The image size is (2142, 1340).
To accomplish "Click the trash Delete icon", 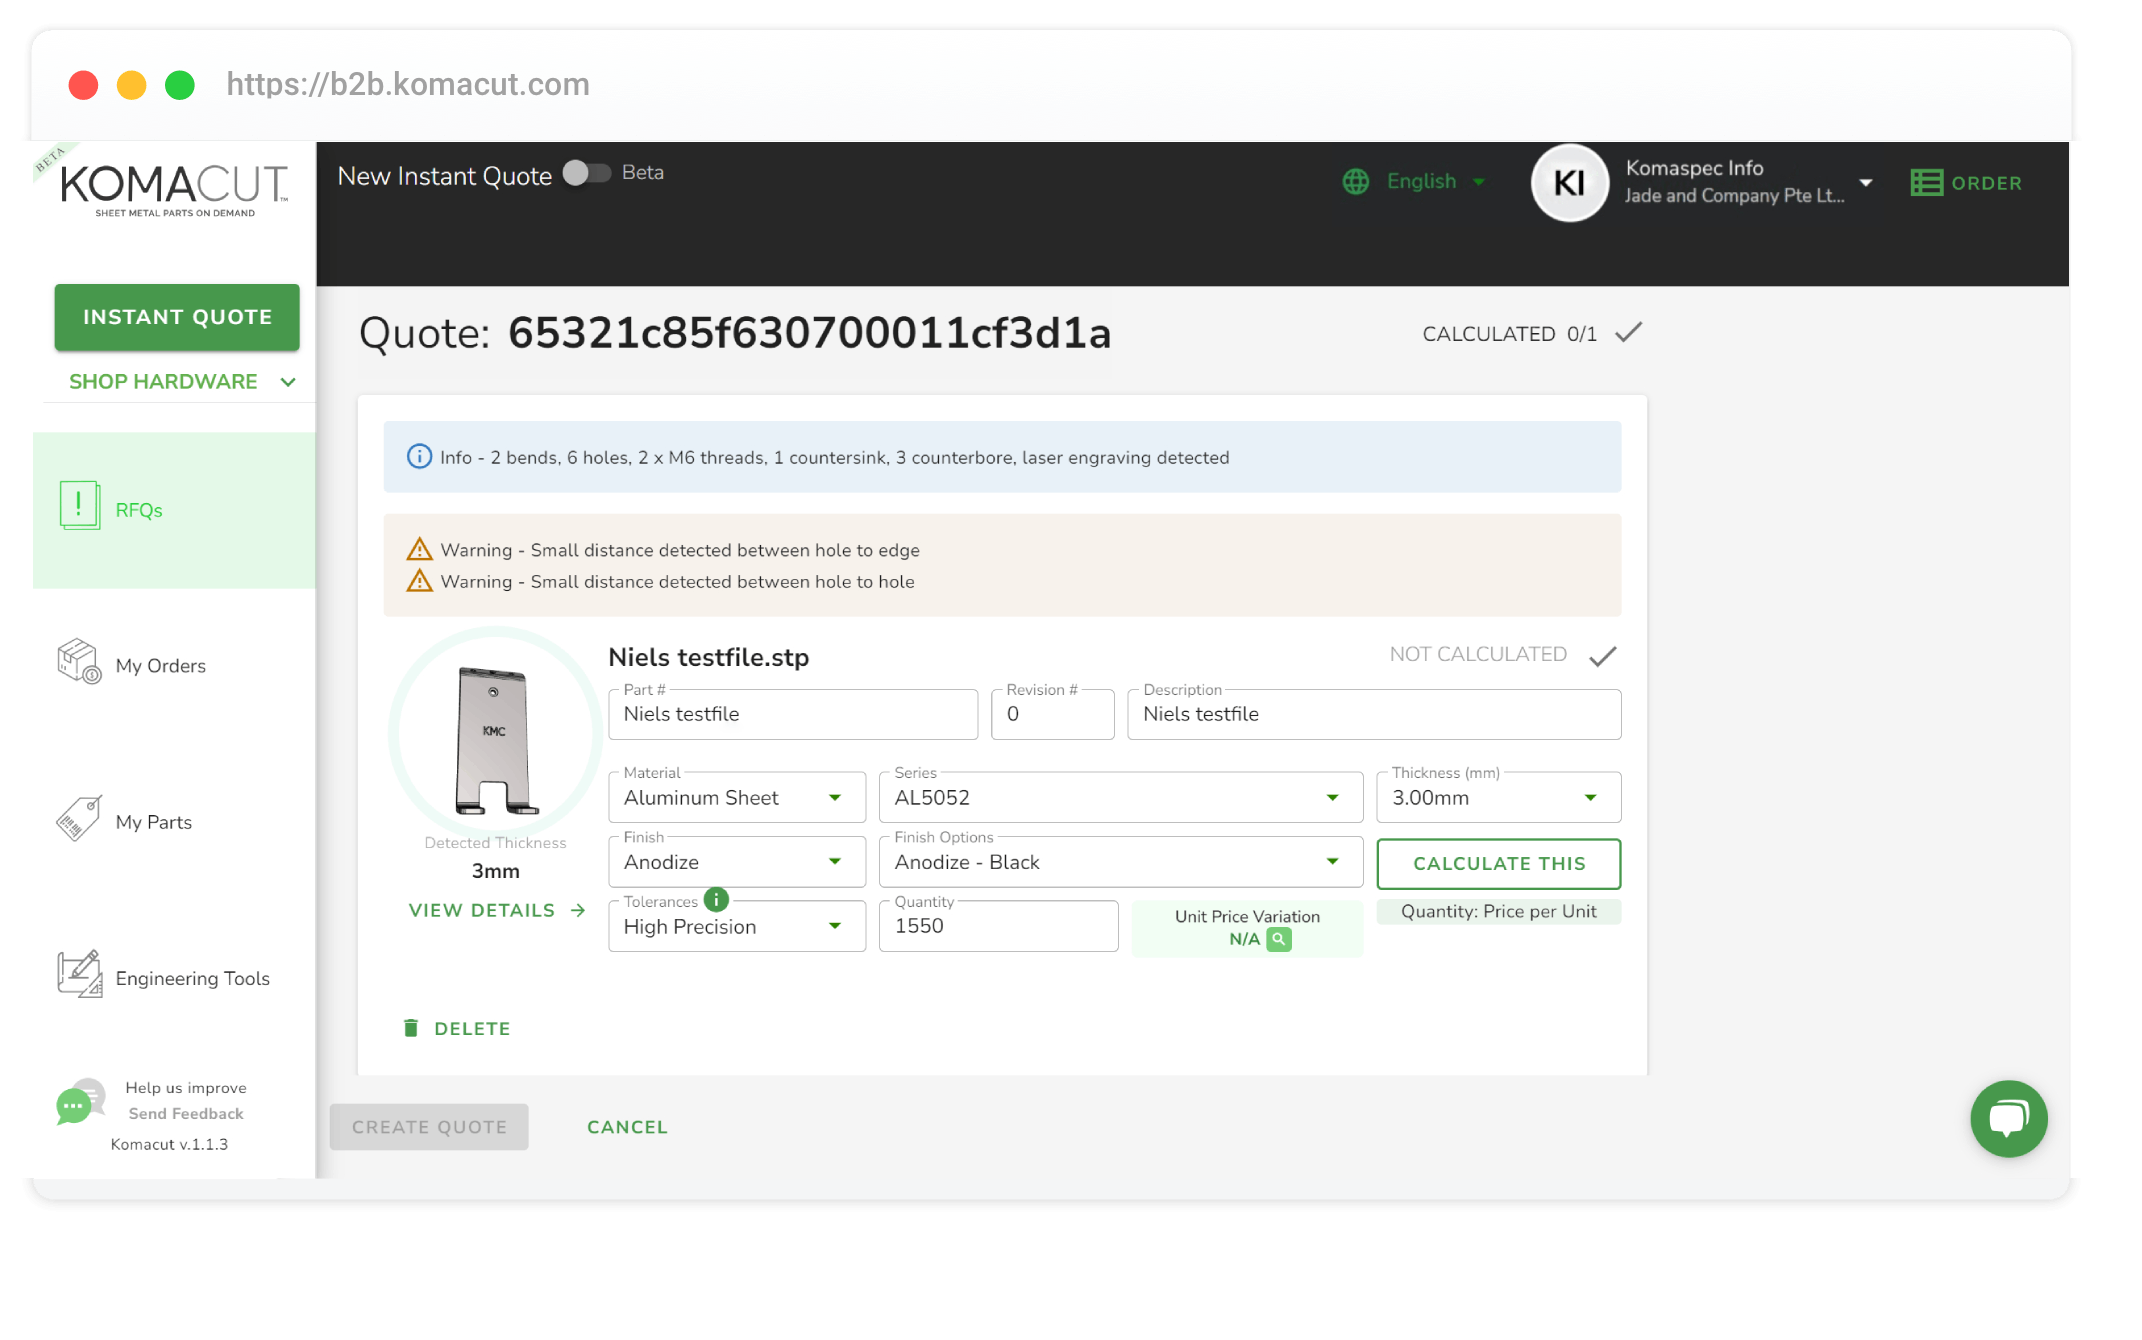I will tap(411, 1028).
